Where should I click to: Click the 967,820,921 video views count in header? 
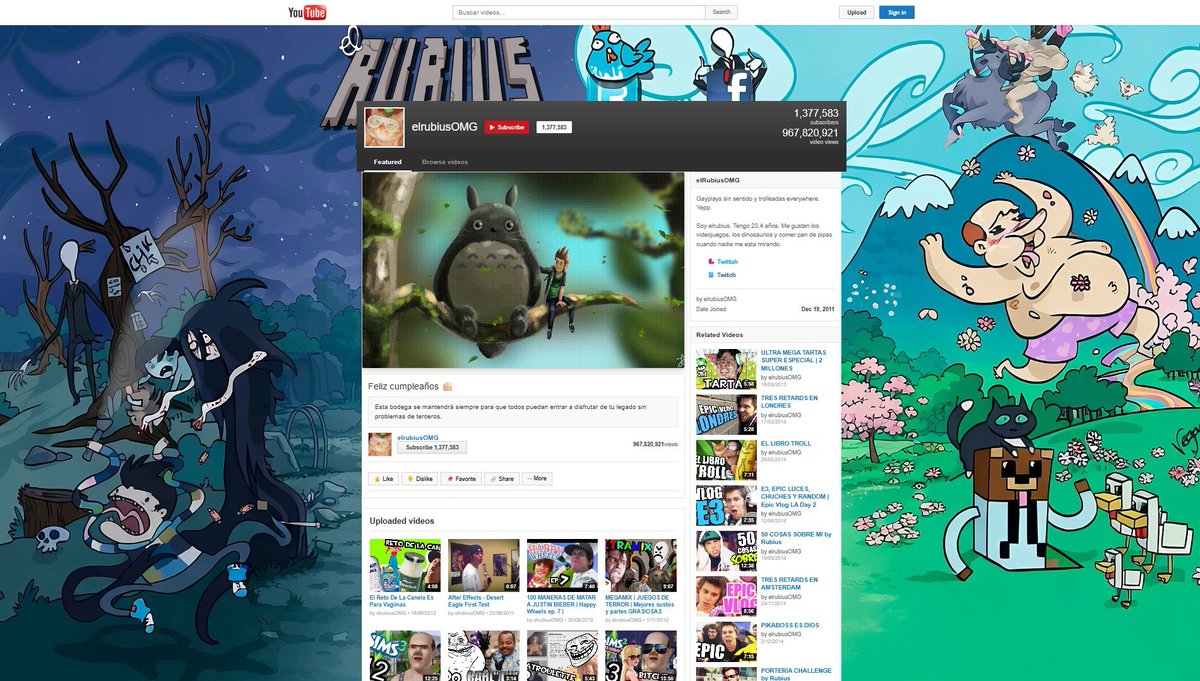(810, 133)
